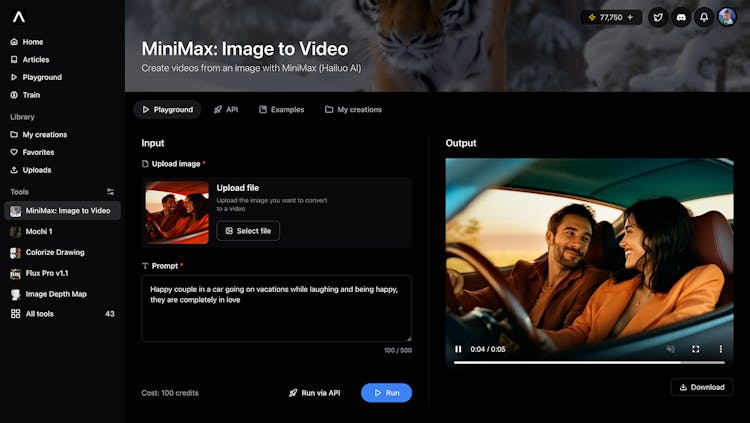This screenshot has height=423, width=750.
Task: Click the lightning bolt credits icon
Action: pos(592,17)
